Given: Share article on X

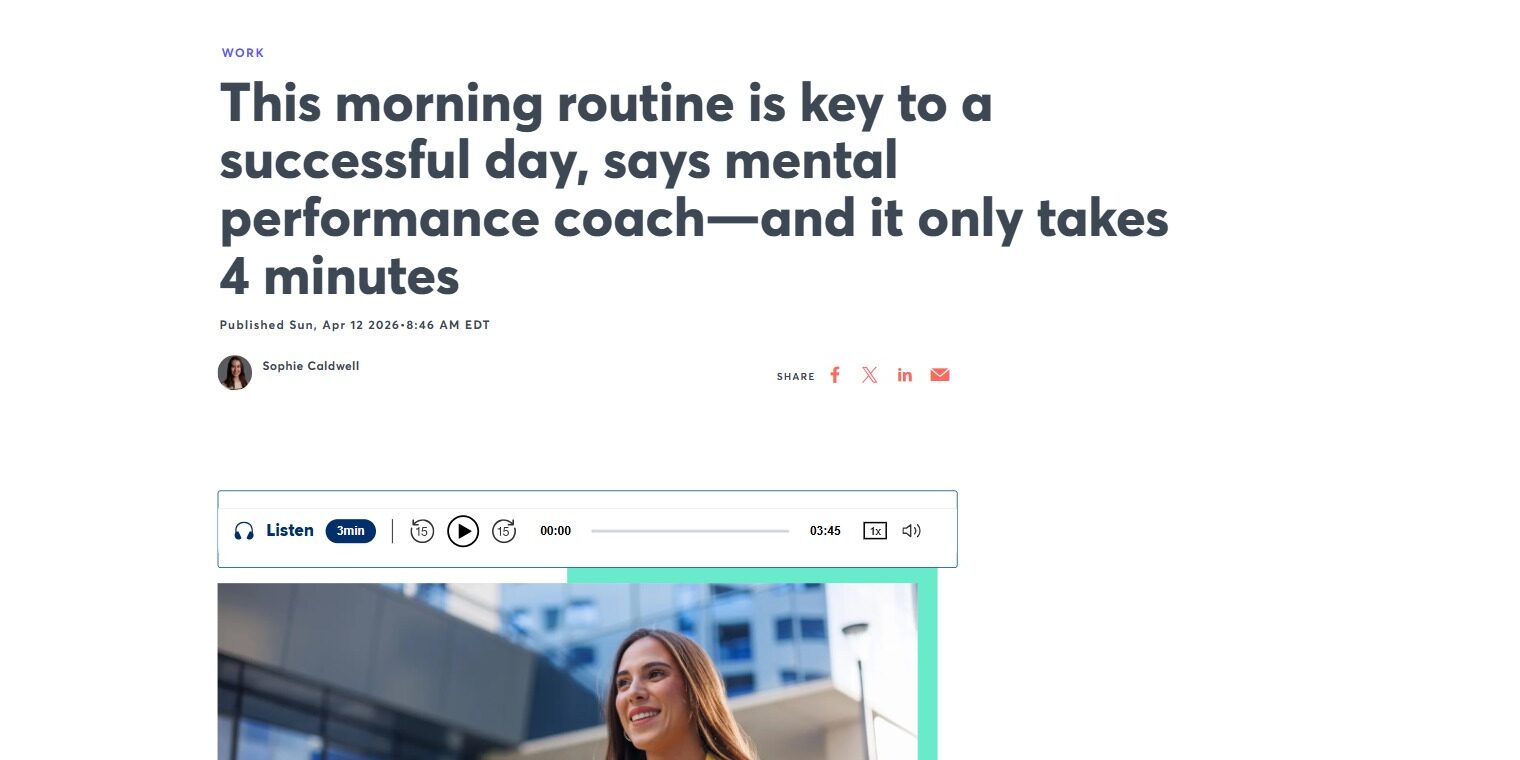Looking at the screenshot, I should [870, 375].
